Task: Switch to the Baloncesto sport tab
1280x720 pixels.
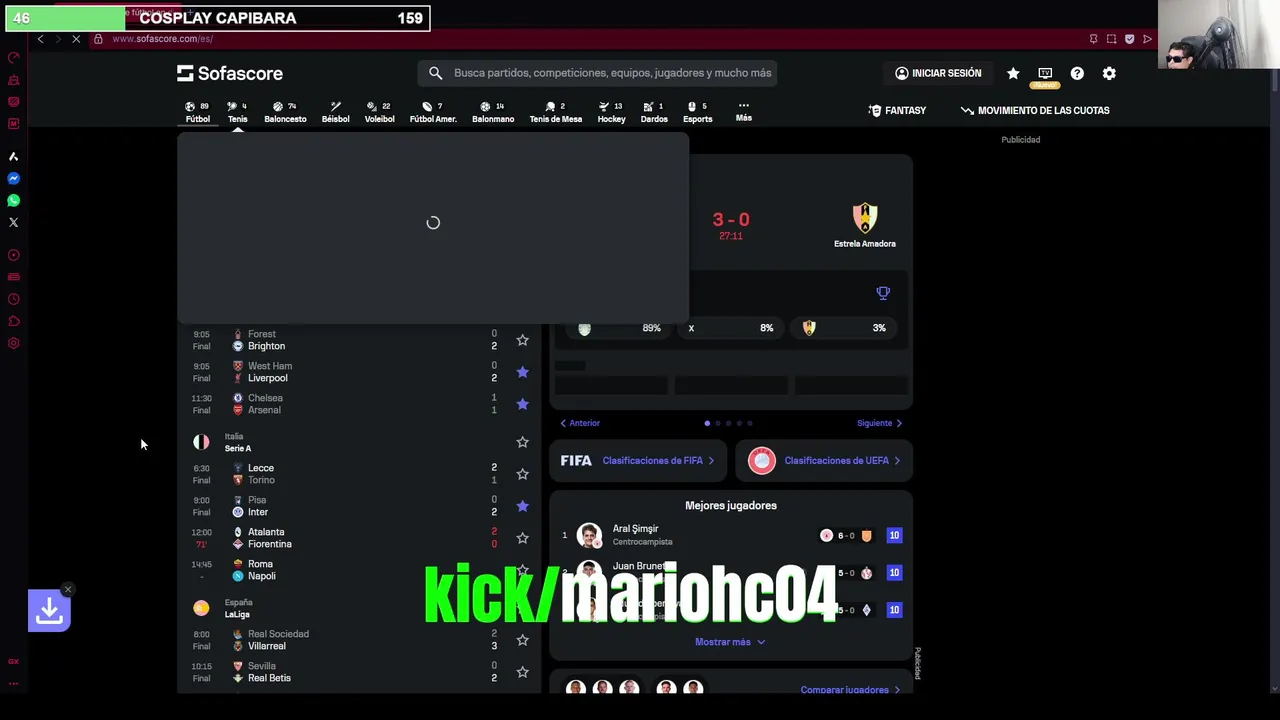Action: tap(285, 112)
